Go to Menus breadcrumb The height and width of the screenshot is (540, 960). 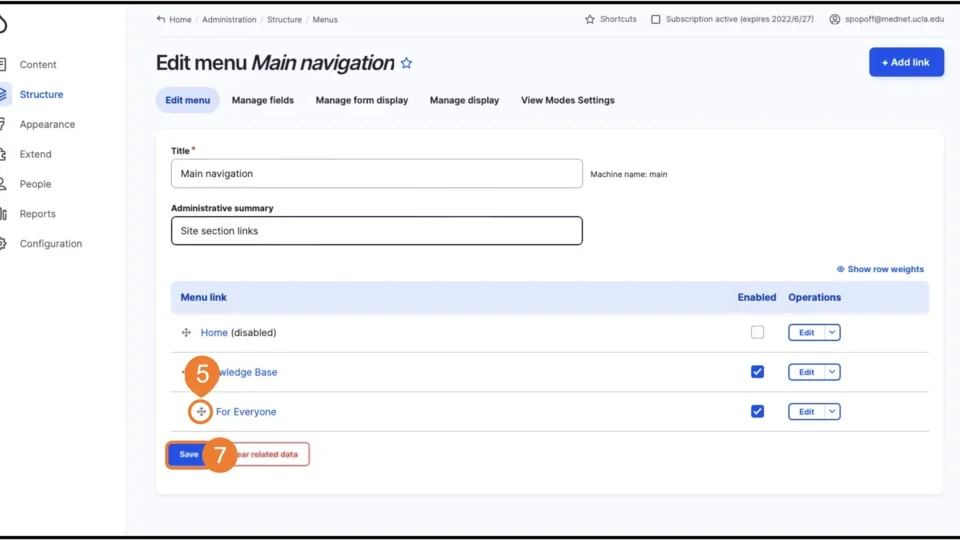[x=325, y=20]
